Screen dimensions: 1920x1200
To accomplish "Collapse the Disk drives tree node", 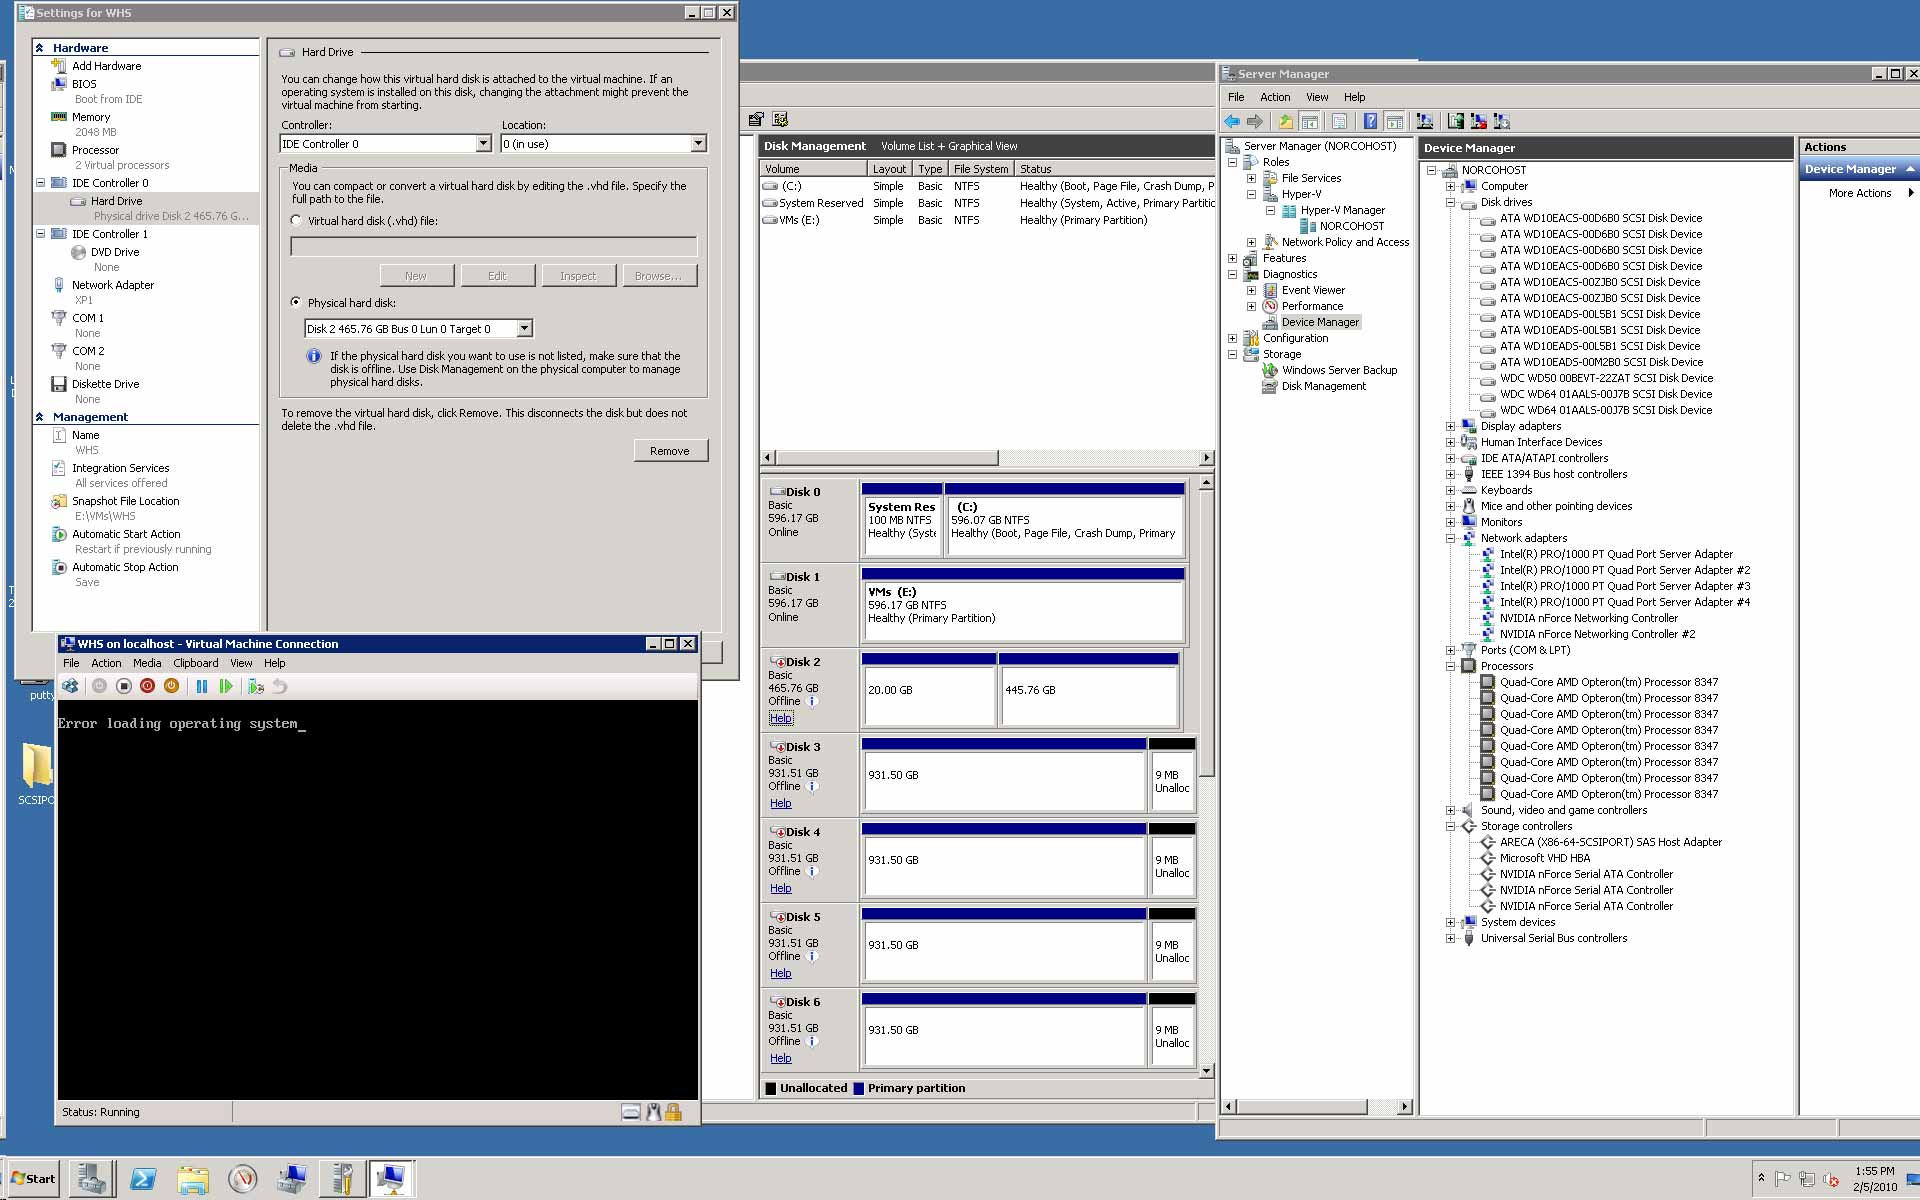I will click(x=1450, y=202).
